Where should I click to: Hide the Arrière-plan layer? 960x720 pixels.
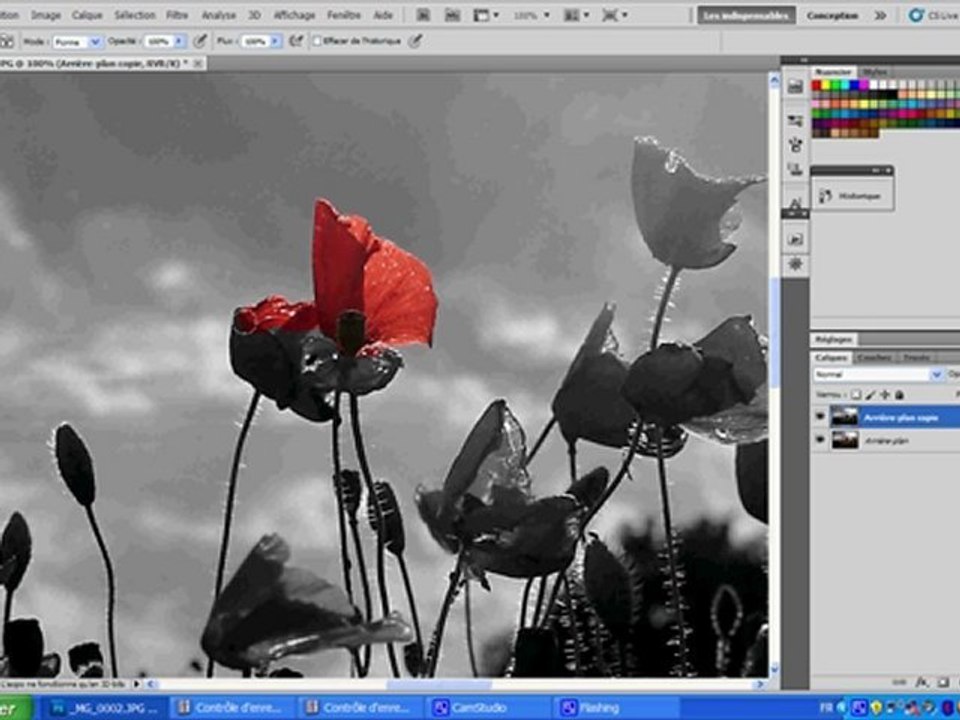(820, 440)
